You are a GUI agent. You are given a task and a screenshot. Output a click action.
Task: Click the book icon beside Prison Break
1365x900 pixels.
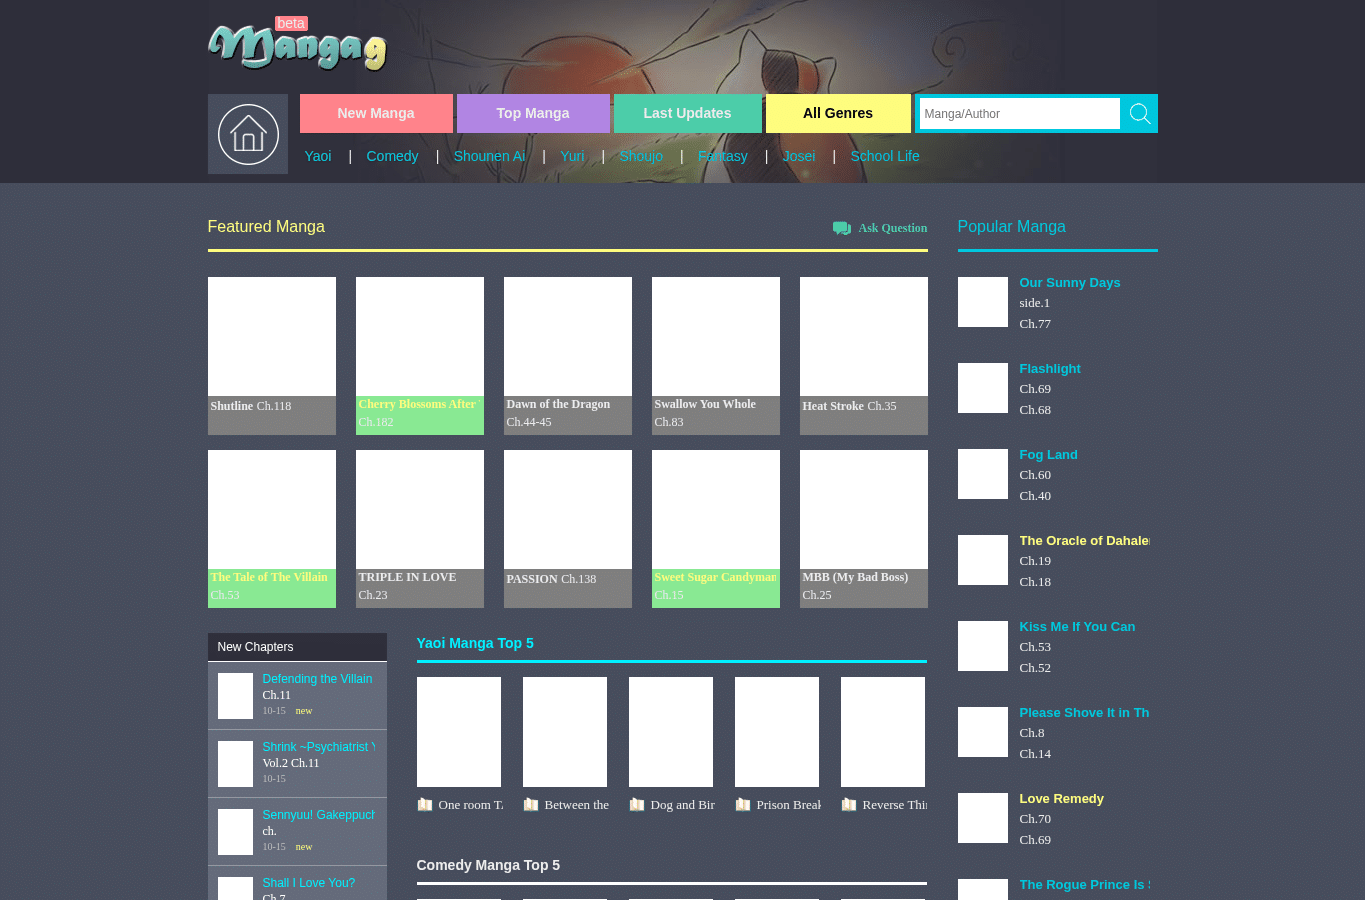[743, 805]
